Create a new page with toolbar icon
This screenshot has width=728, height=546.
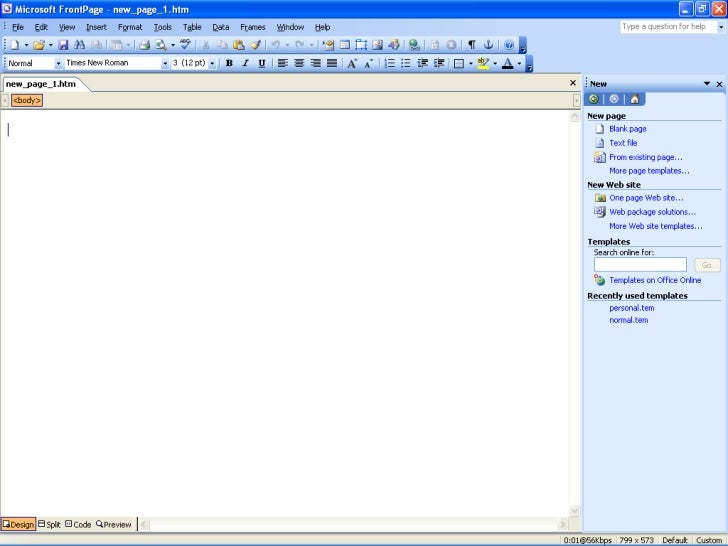15,45
